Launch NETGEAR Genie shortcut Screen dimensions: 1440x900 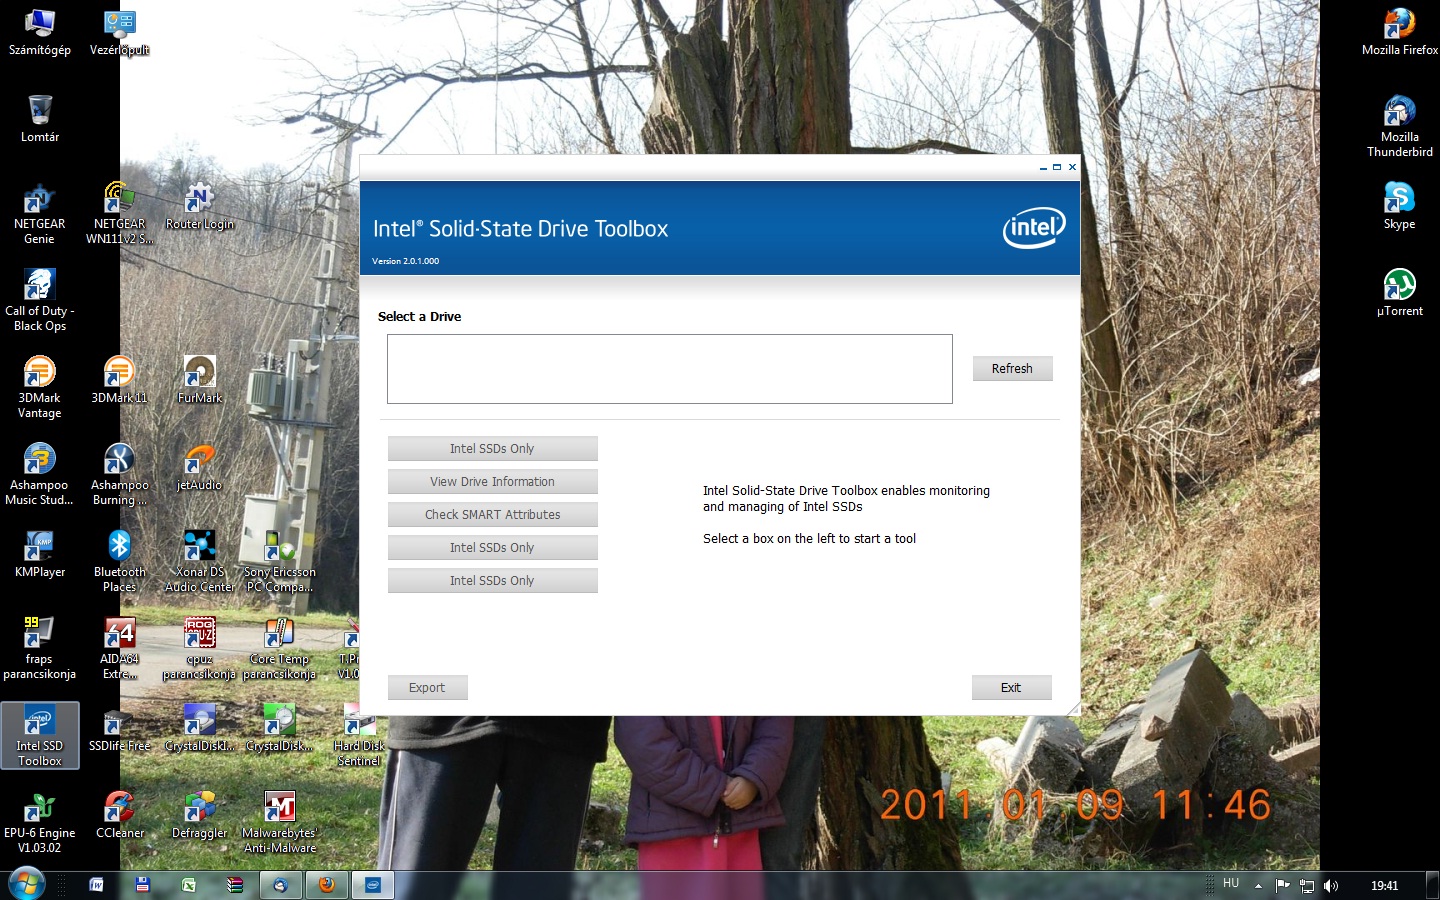point(40,214)
